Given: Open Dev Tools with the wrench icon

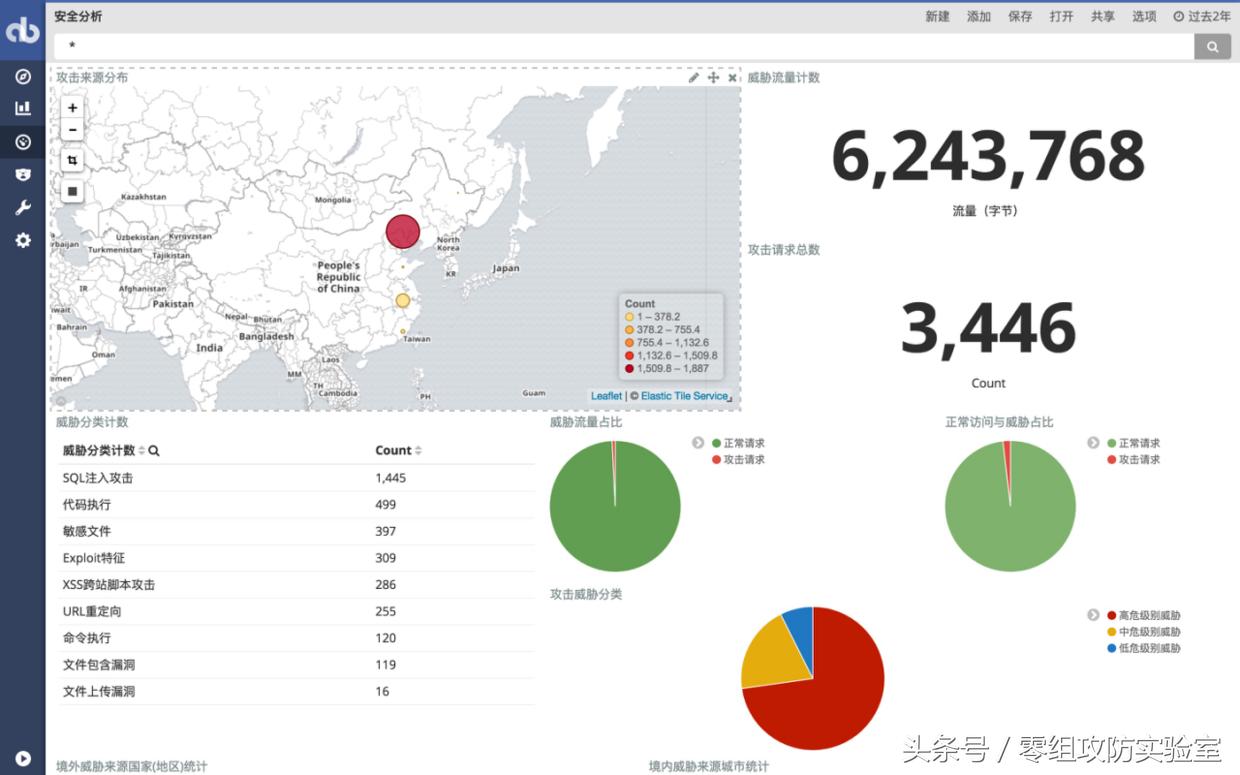Looking at the screenshot, I should tap(22, 207).
